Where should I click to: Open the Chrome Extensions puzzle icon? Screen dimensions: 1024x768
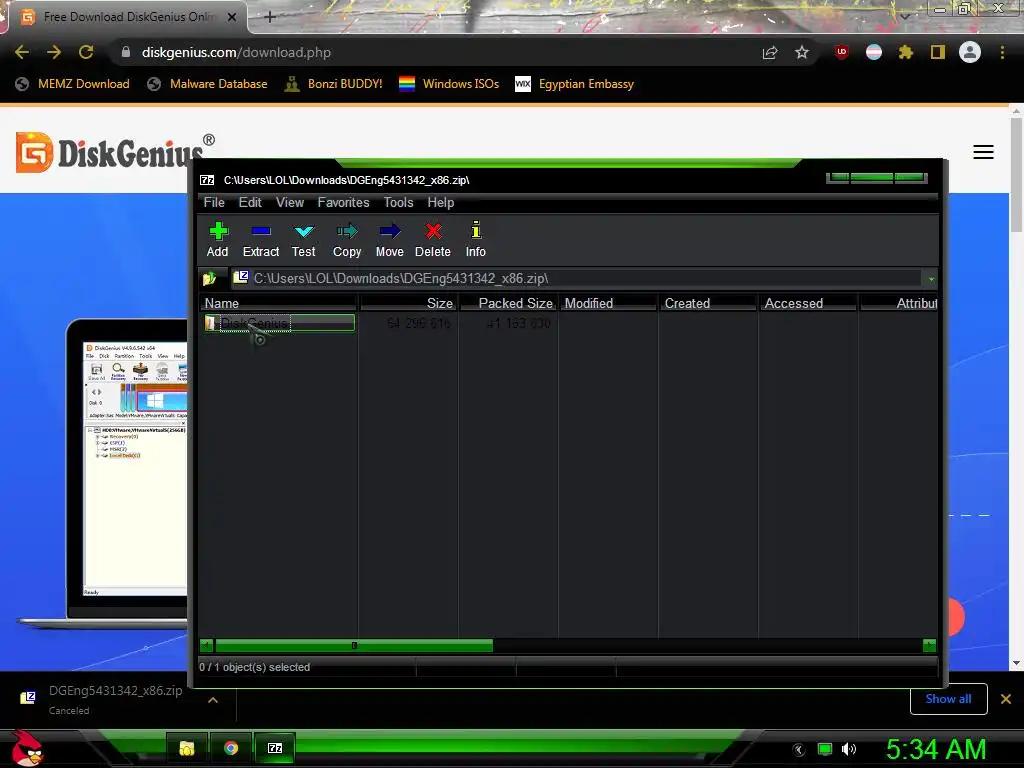[x=906, y=52]
